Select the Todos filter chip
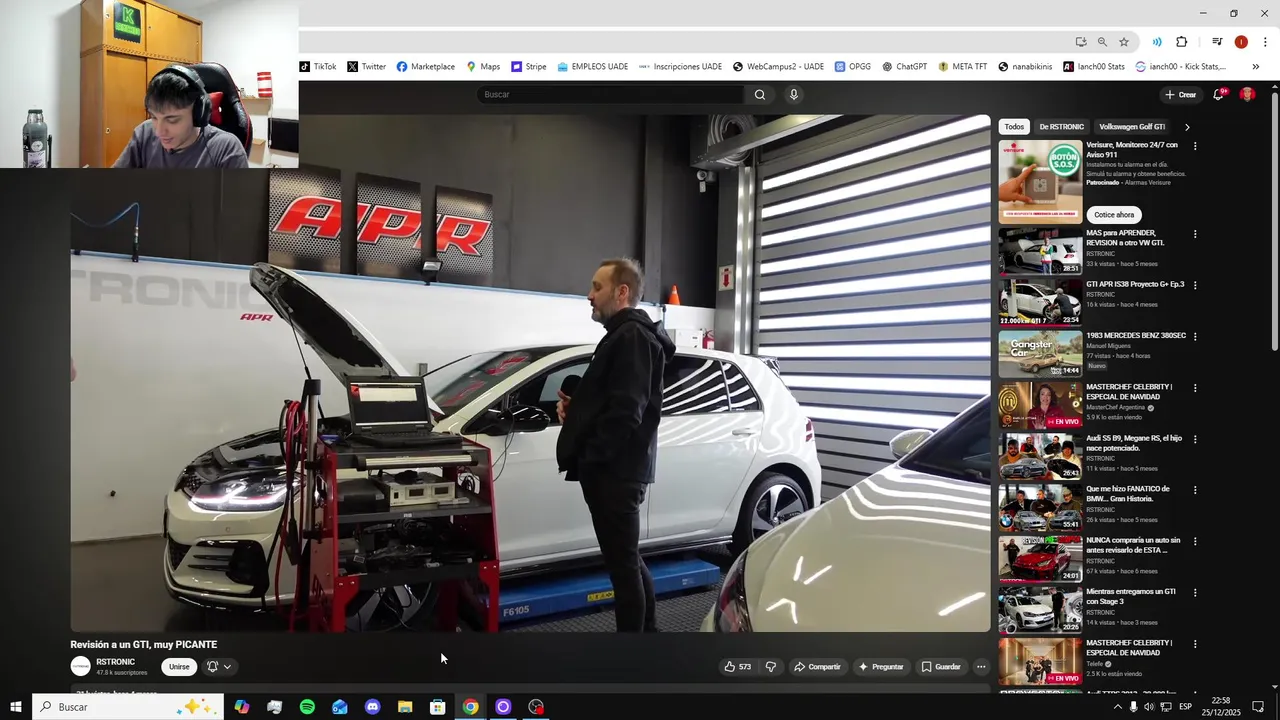Screen dimensions: 1280x720 (x=1014, y=127)
